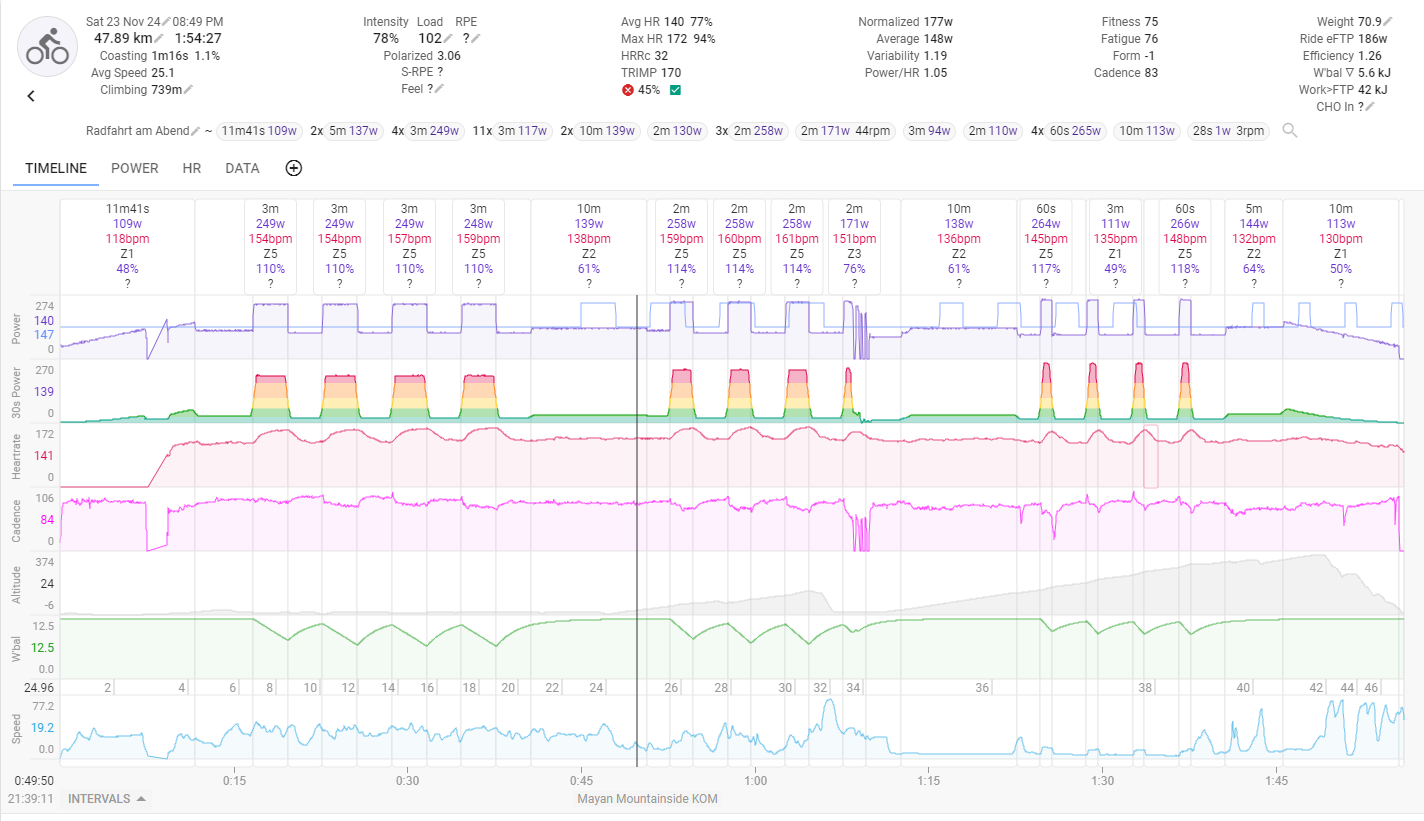Click the cycling activity type icon
Image resolution: width=1424 pixels, height=821 pixels.
(x=47, y=47)
